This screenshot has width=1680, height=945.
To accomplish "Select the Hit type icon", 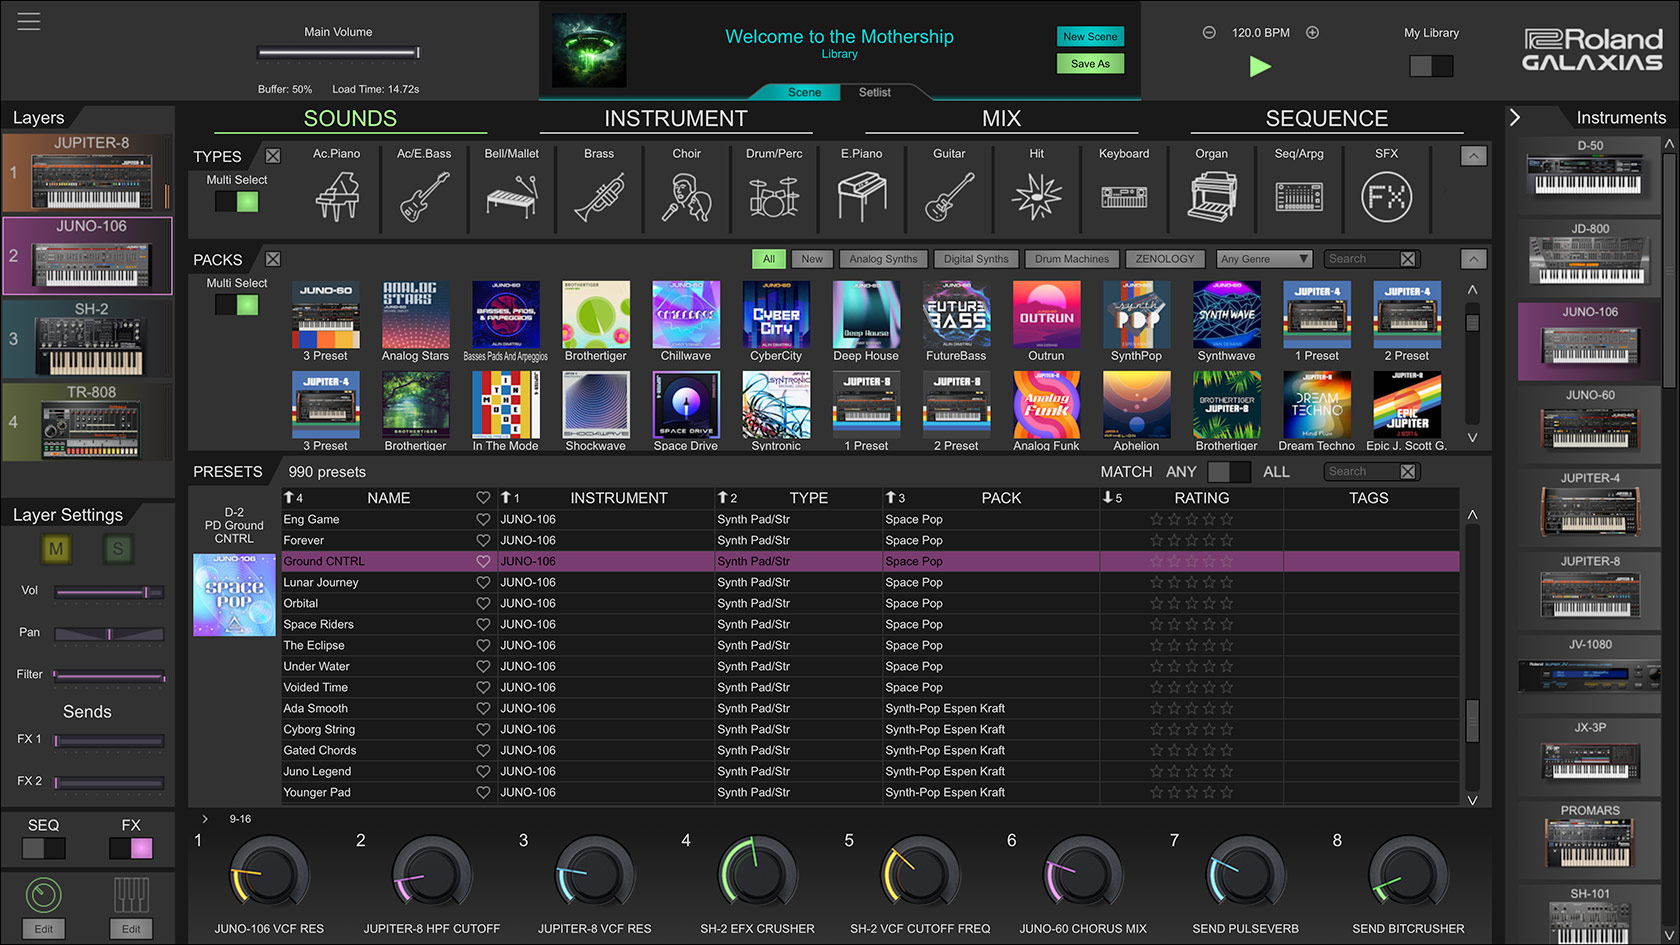I will point(1037,196).
